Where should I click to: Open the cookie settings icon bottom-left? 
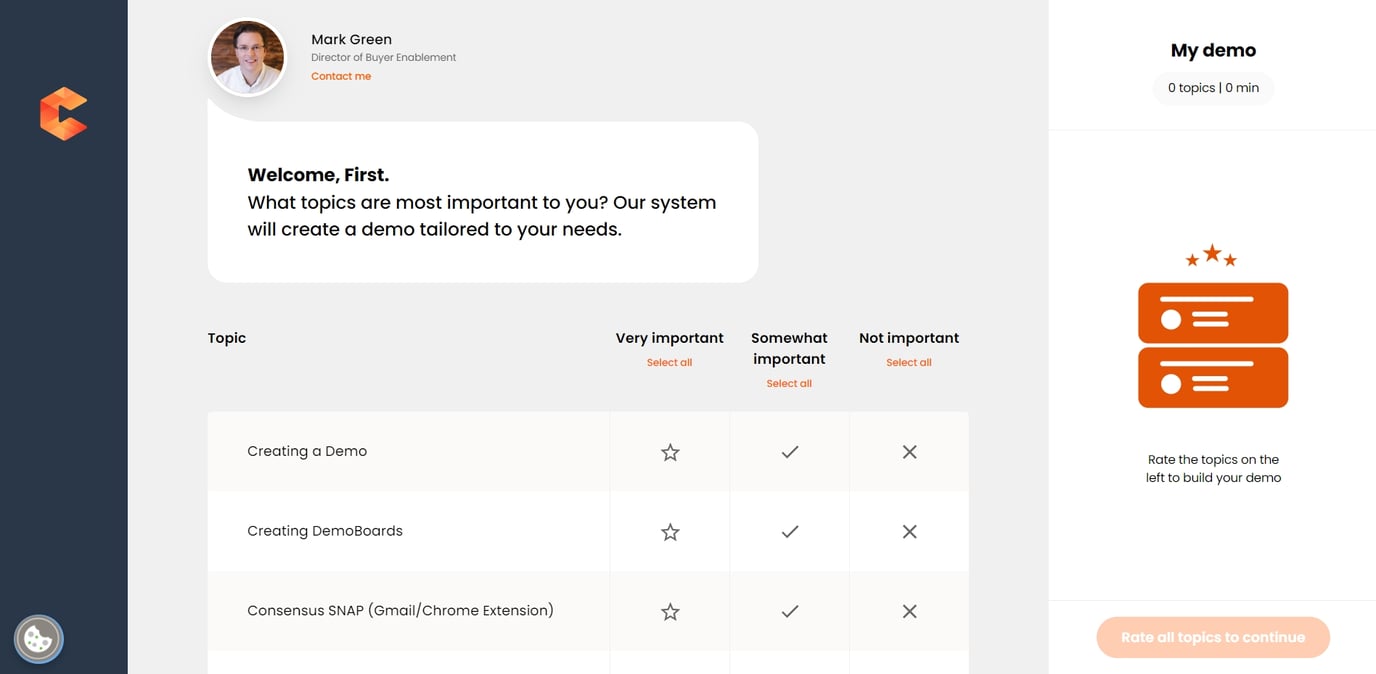[38, 638]
